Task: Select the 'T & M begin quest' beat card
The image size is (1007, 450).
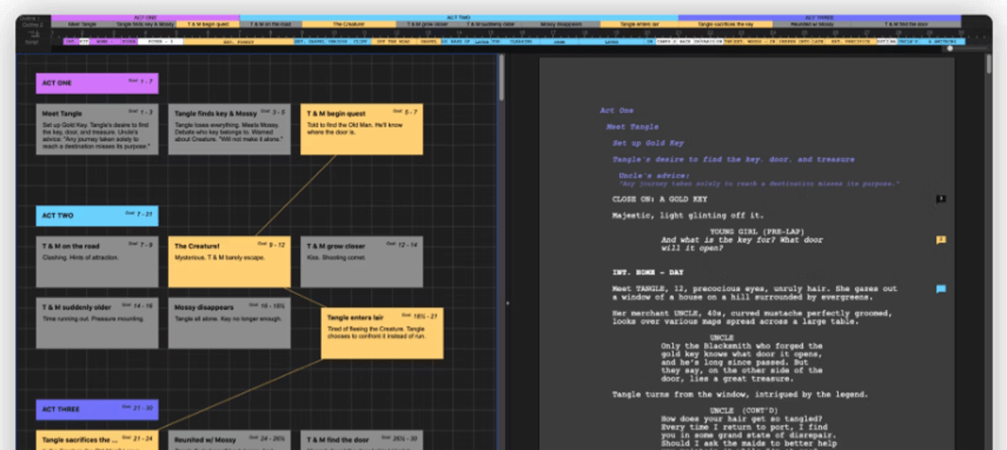Action: click(x=362, y=129)
